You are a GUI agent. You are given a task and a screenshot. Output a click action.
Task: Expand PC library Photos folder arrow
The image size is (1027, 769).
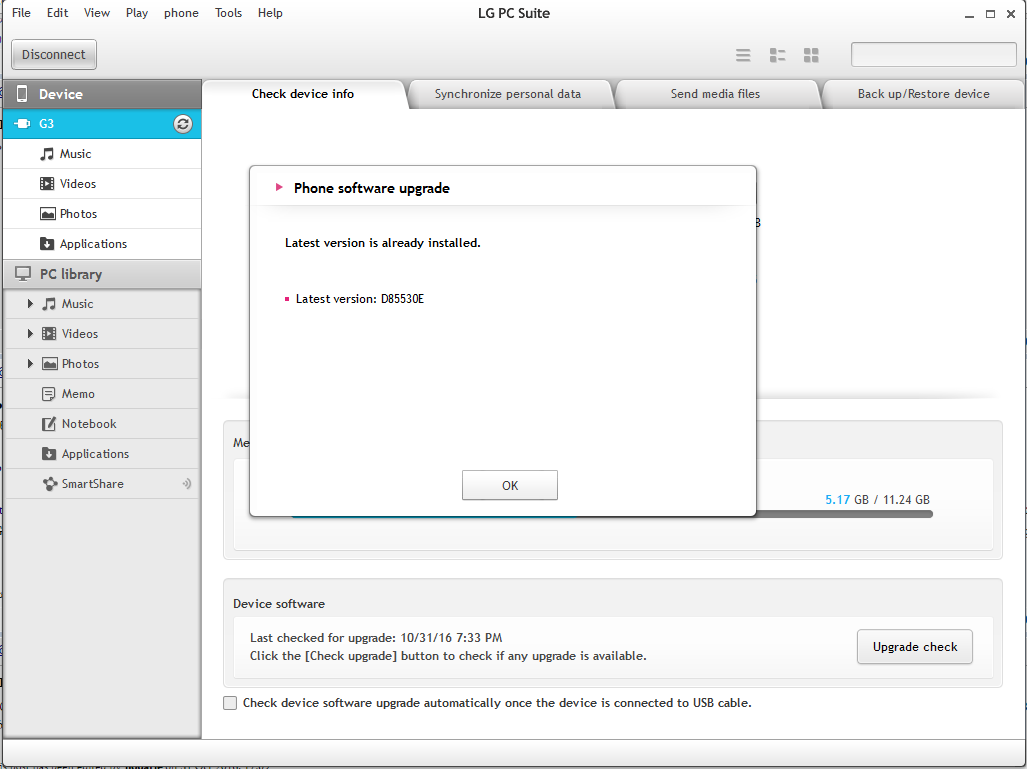[29, 364]
